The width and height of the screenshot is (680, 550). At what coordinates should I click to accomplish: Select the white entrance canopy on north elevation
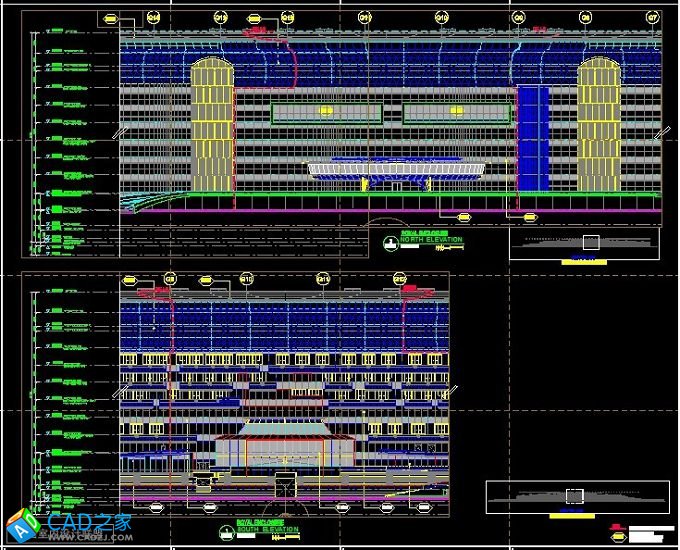click(x=396, y=169)
